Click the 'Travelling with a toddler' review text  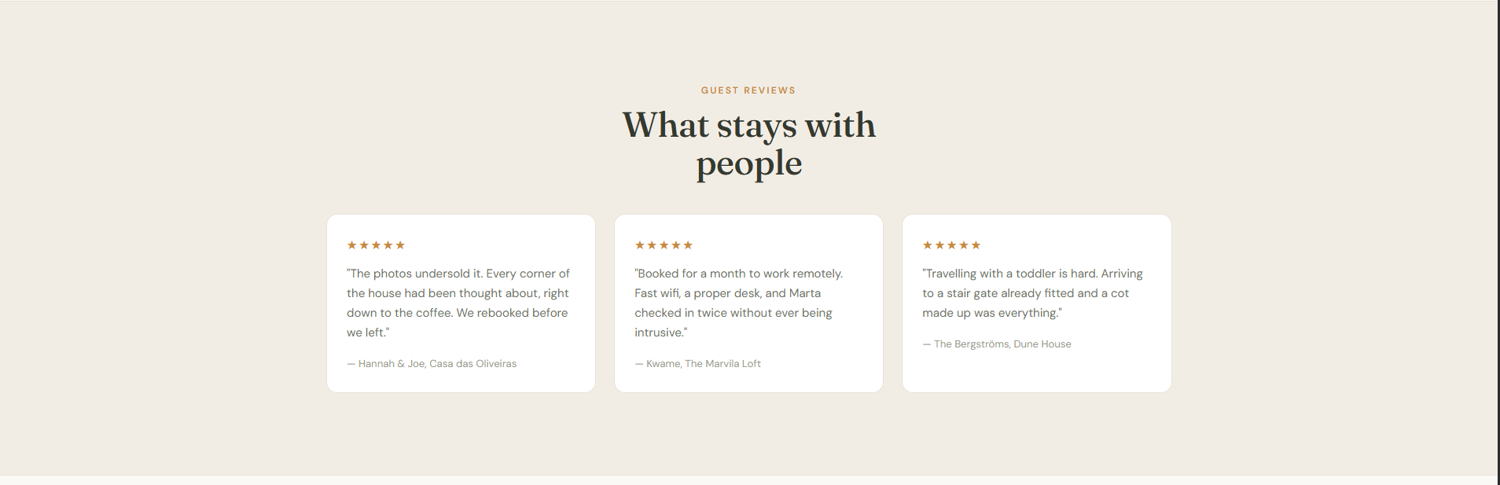pyautogui.click(x=1033, y=293)
